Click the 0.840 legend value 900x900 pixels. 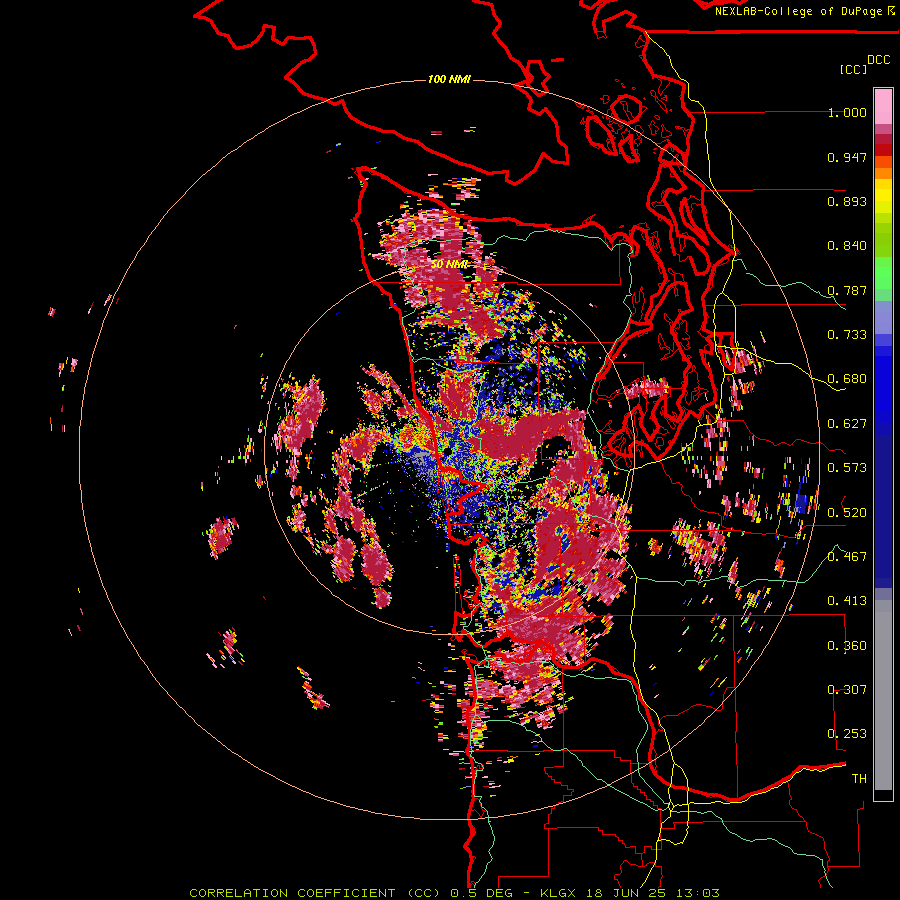(x=847, y=246)
